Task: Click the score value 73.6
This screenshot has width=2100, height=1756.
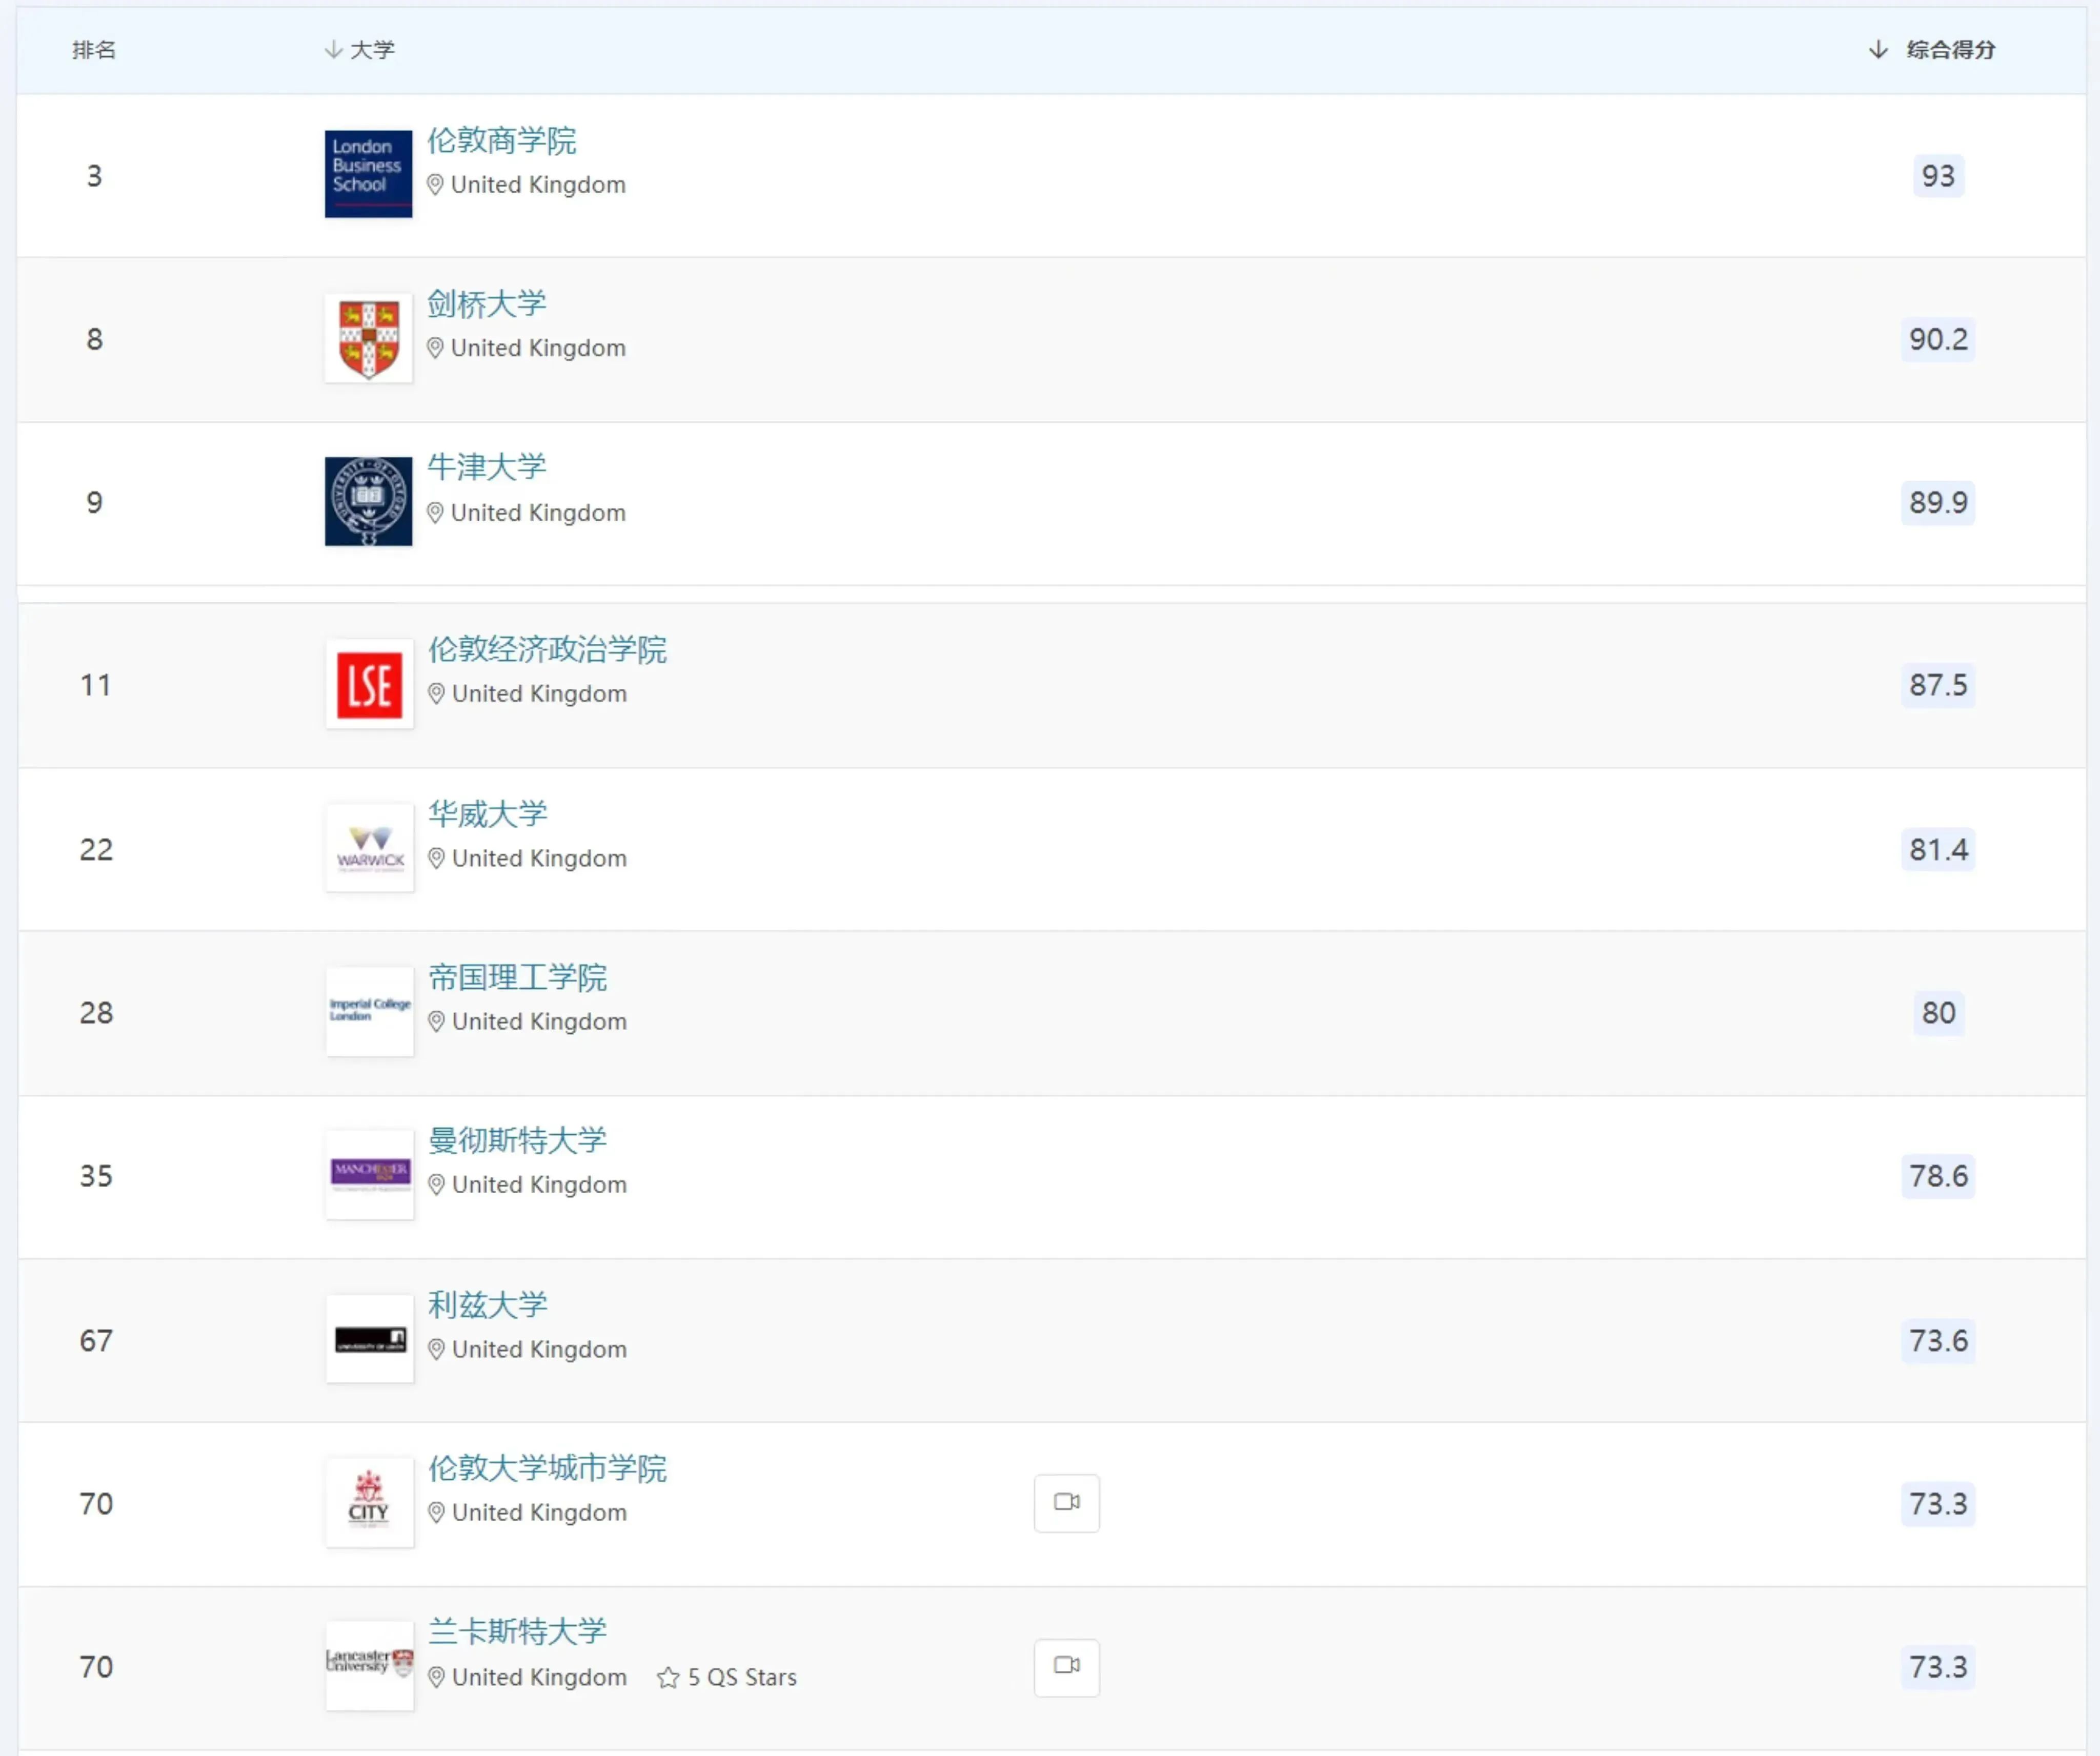Action: click(1938, 1340)
